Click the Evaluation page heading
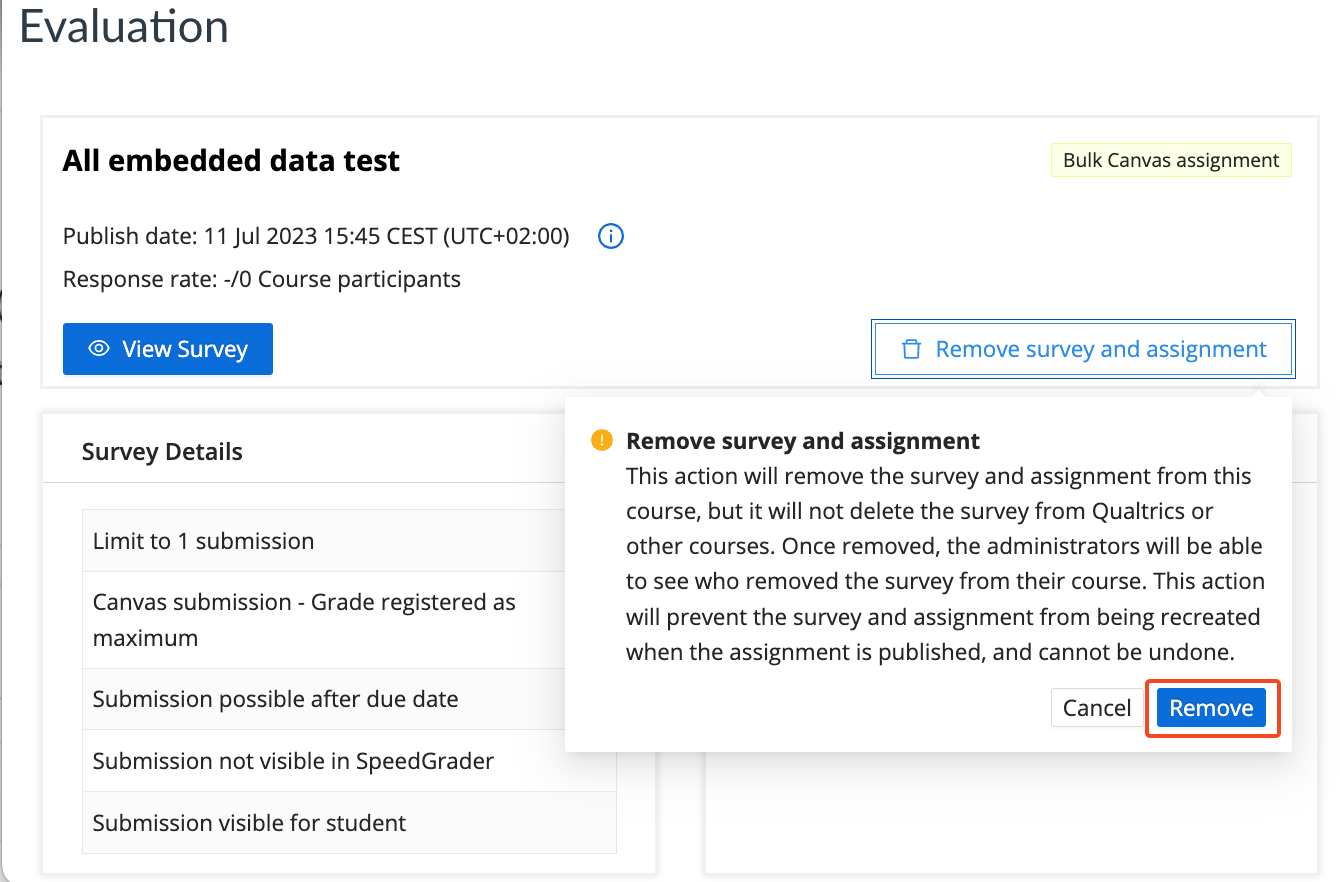This screenshot has width=1340, height=882. (124, 27)
